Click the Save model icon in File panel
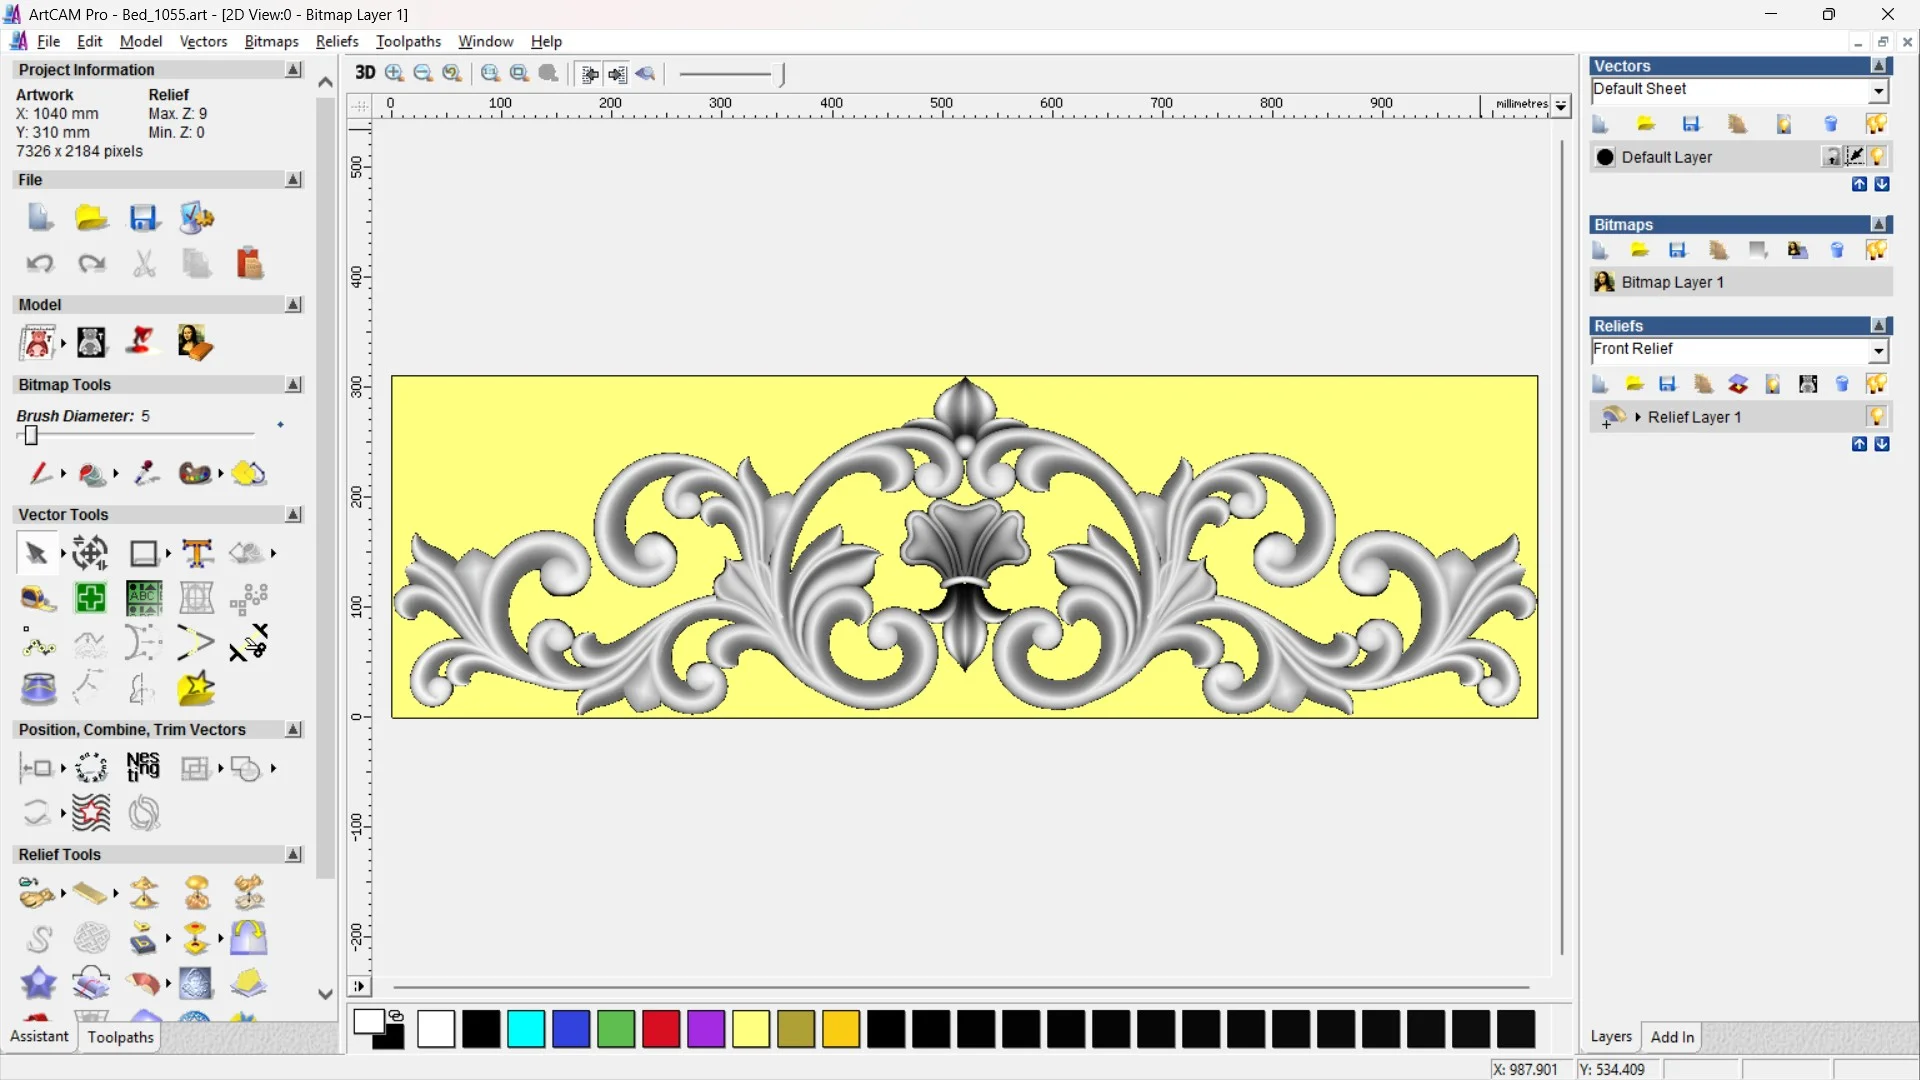This screenshot has width=1920, height=1080. click(144, 218)
